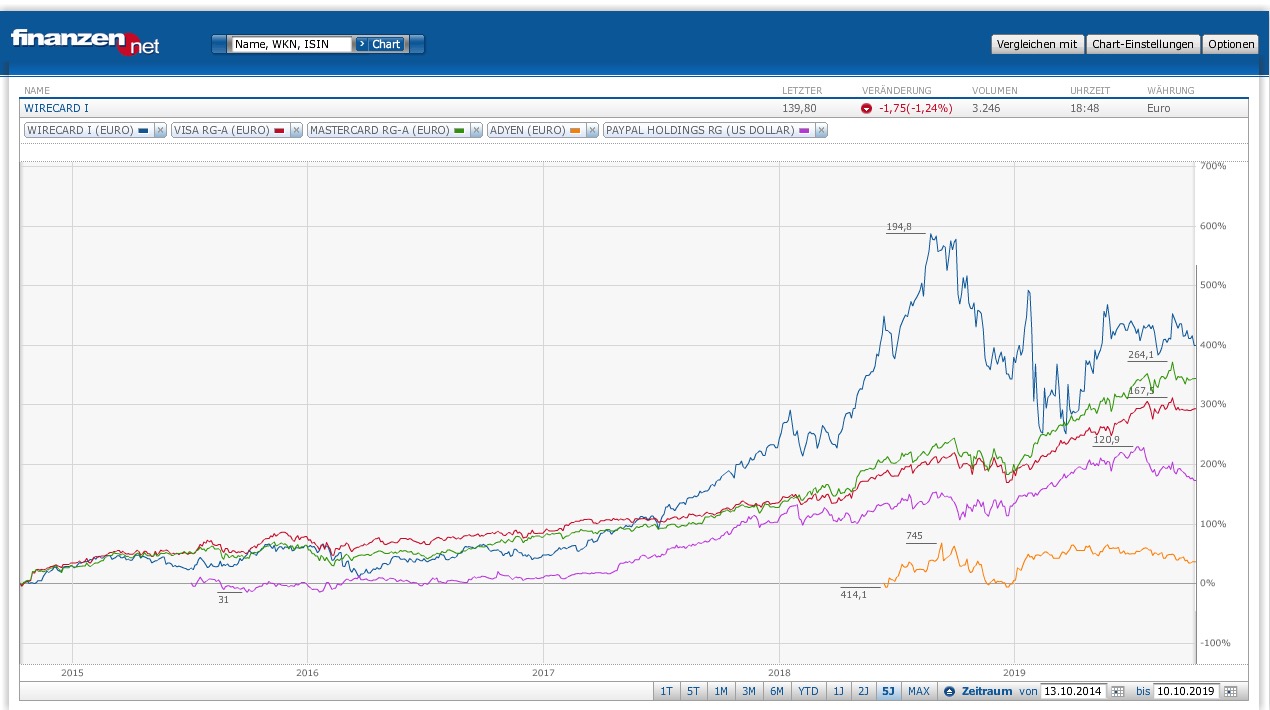Open Chart-Einstellungen
Screen dimensions: 1270x710
tap(1142, 44)
